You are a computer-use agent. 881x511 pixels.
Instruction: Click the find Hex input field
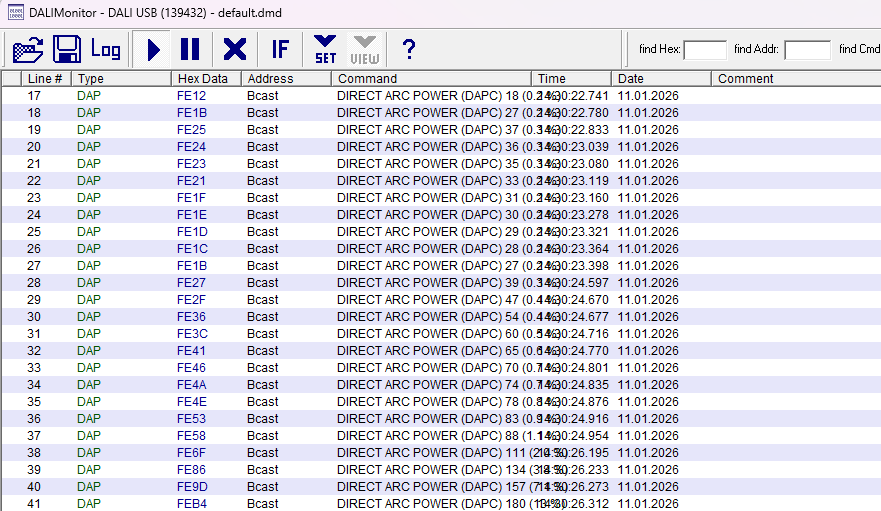click(705, 50)
